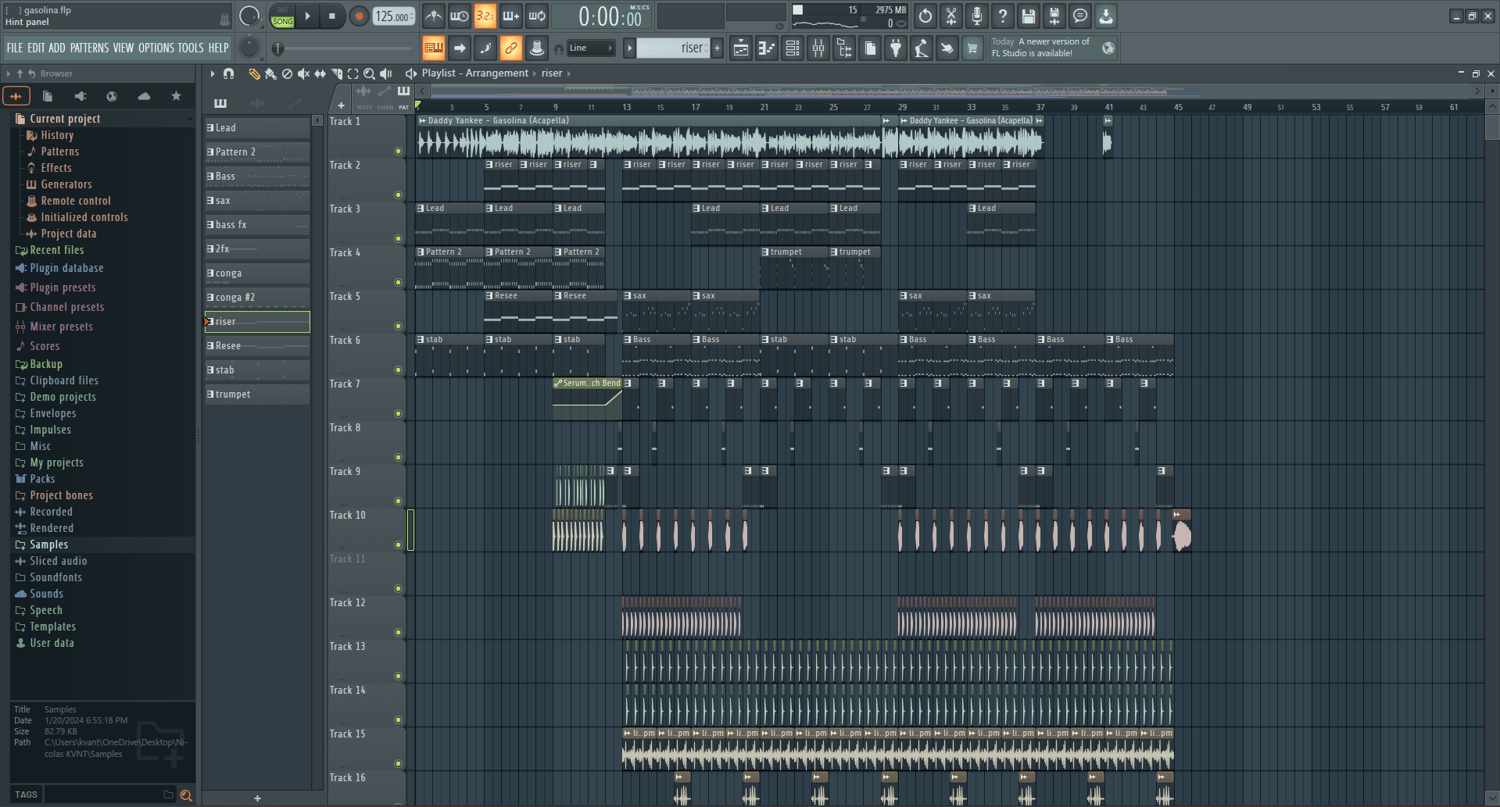
Task: Click the render-as-audio-file icon
Action: 1054,16
